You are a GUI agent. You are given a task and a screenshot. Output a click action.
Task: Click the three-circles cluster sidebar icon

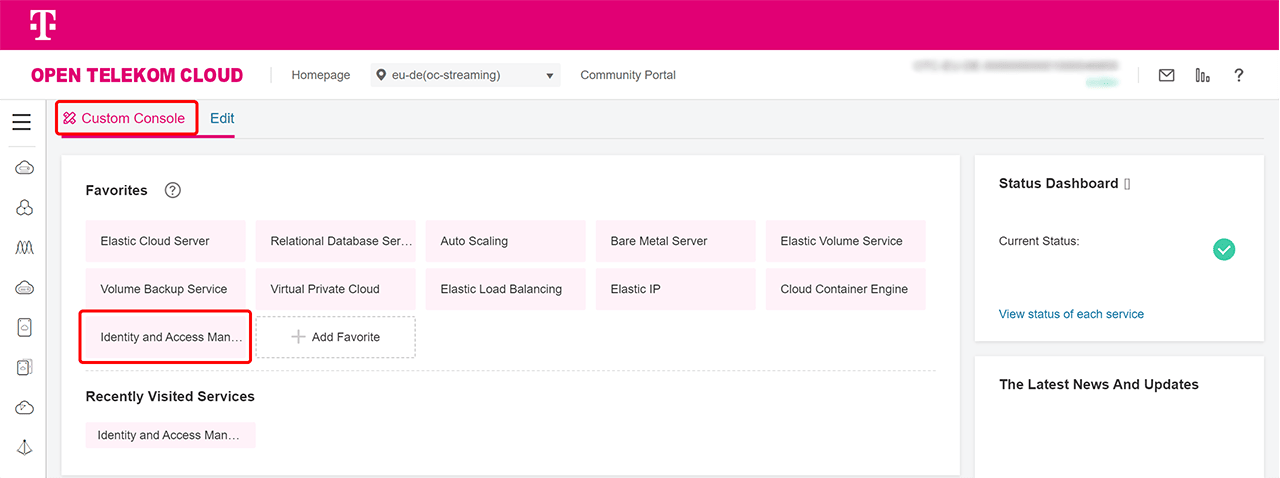25,208
